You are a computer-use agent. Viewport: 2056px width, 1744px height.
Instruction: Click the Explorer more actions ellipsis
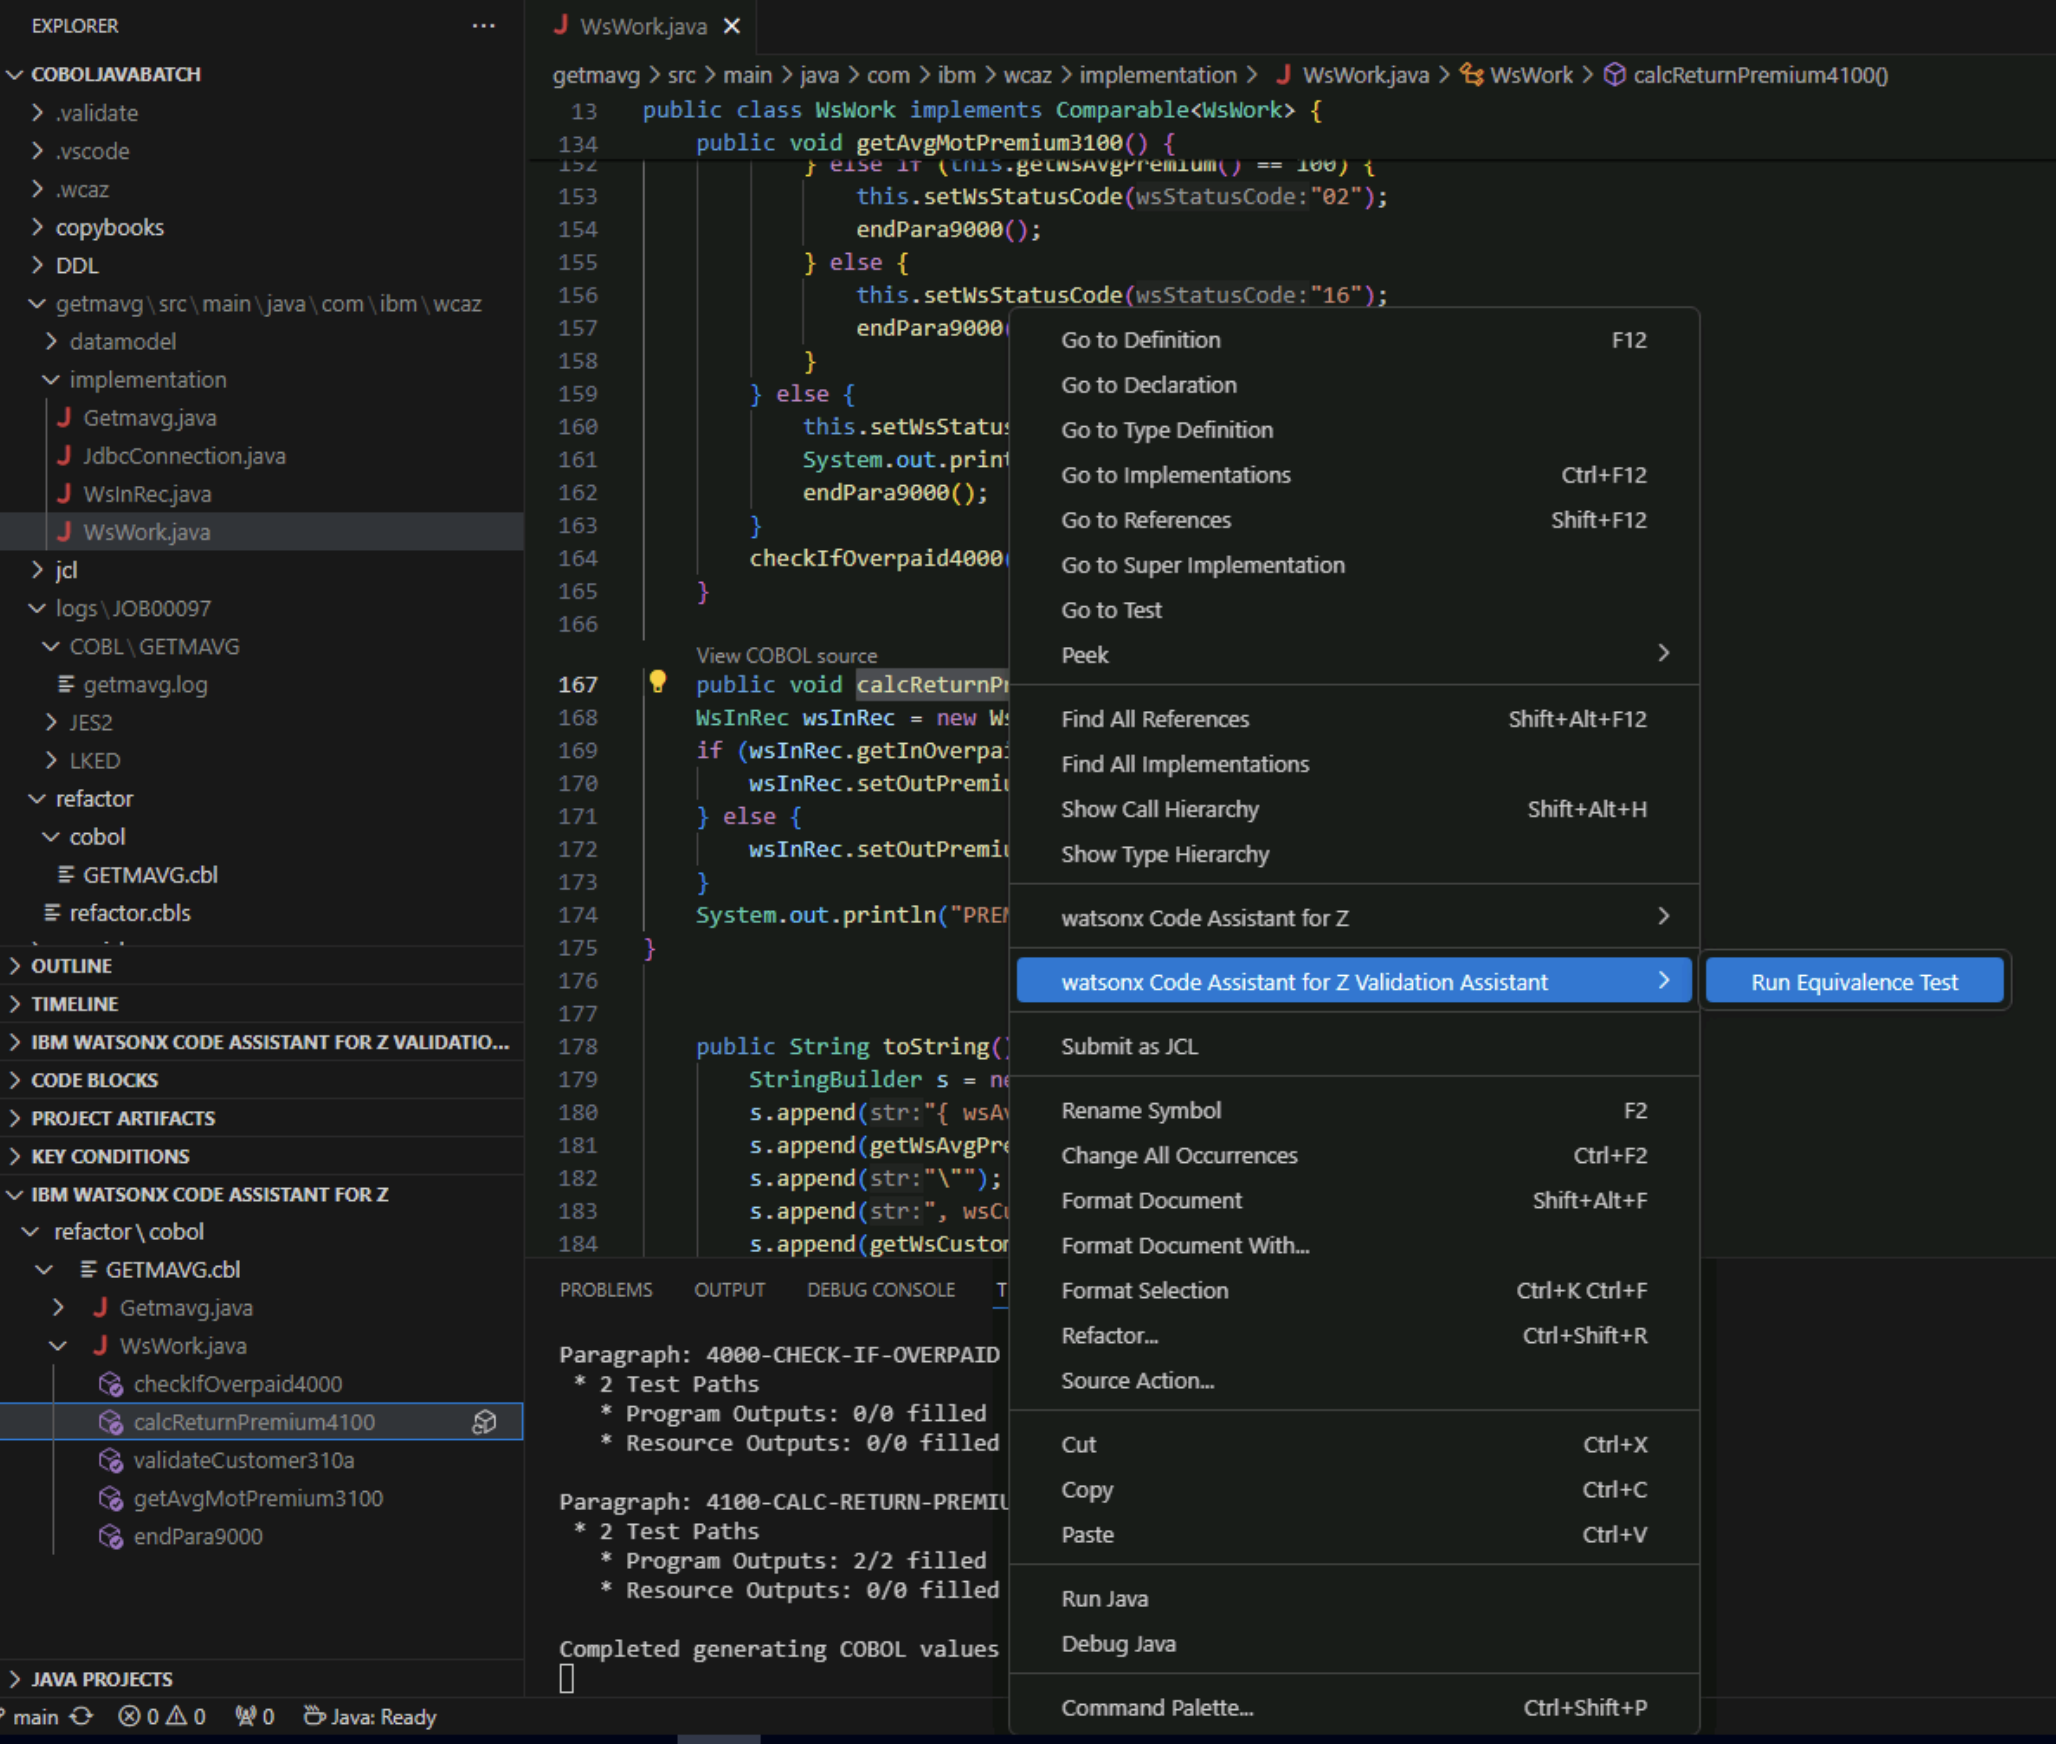coord(483,26)
